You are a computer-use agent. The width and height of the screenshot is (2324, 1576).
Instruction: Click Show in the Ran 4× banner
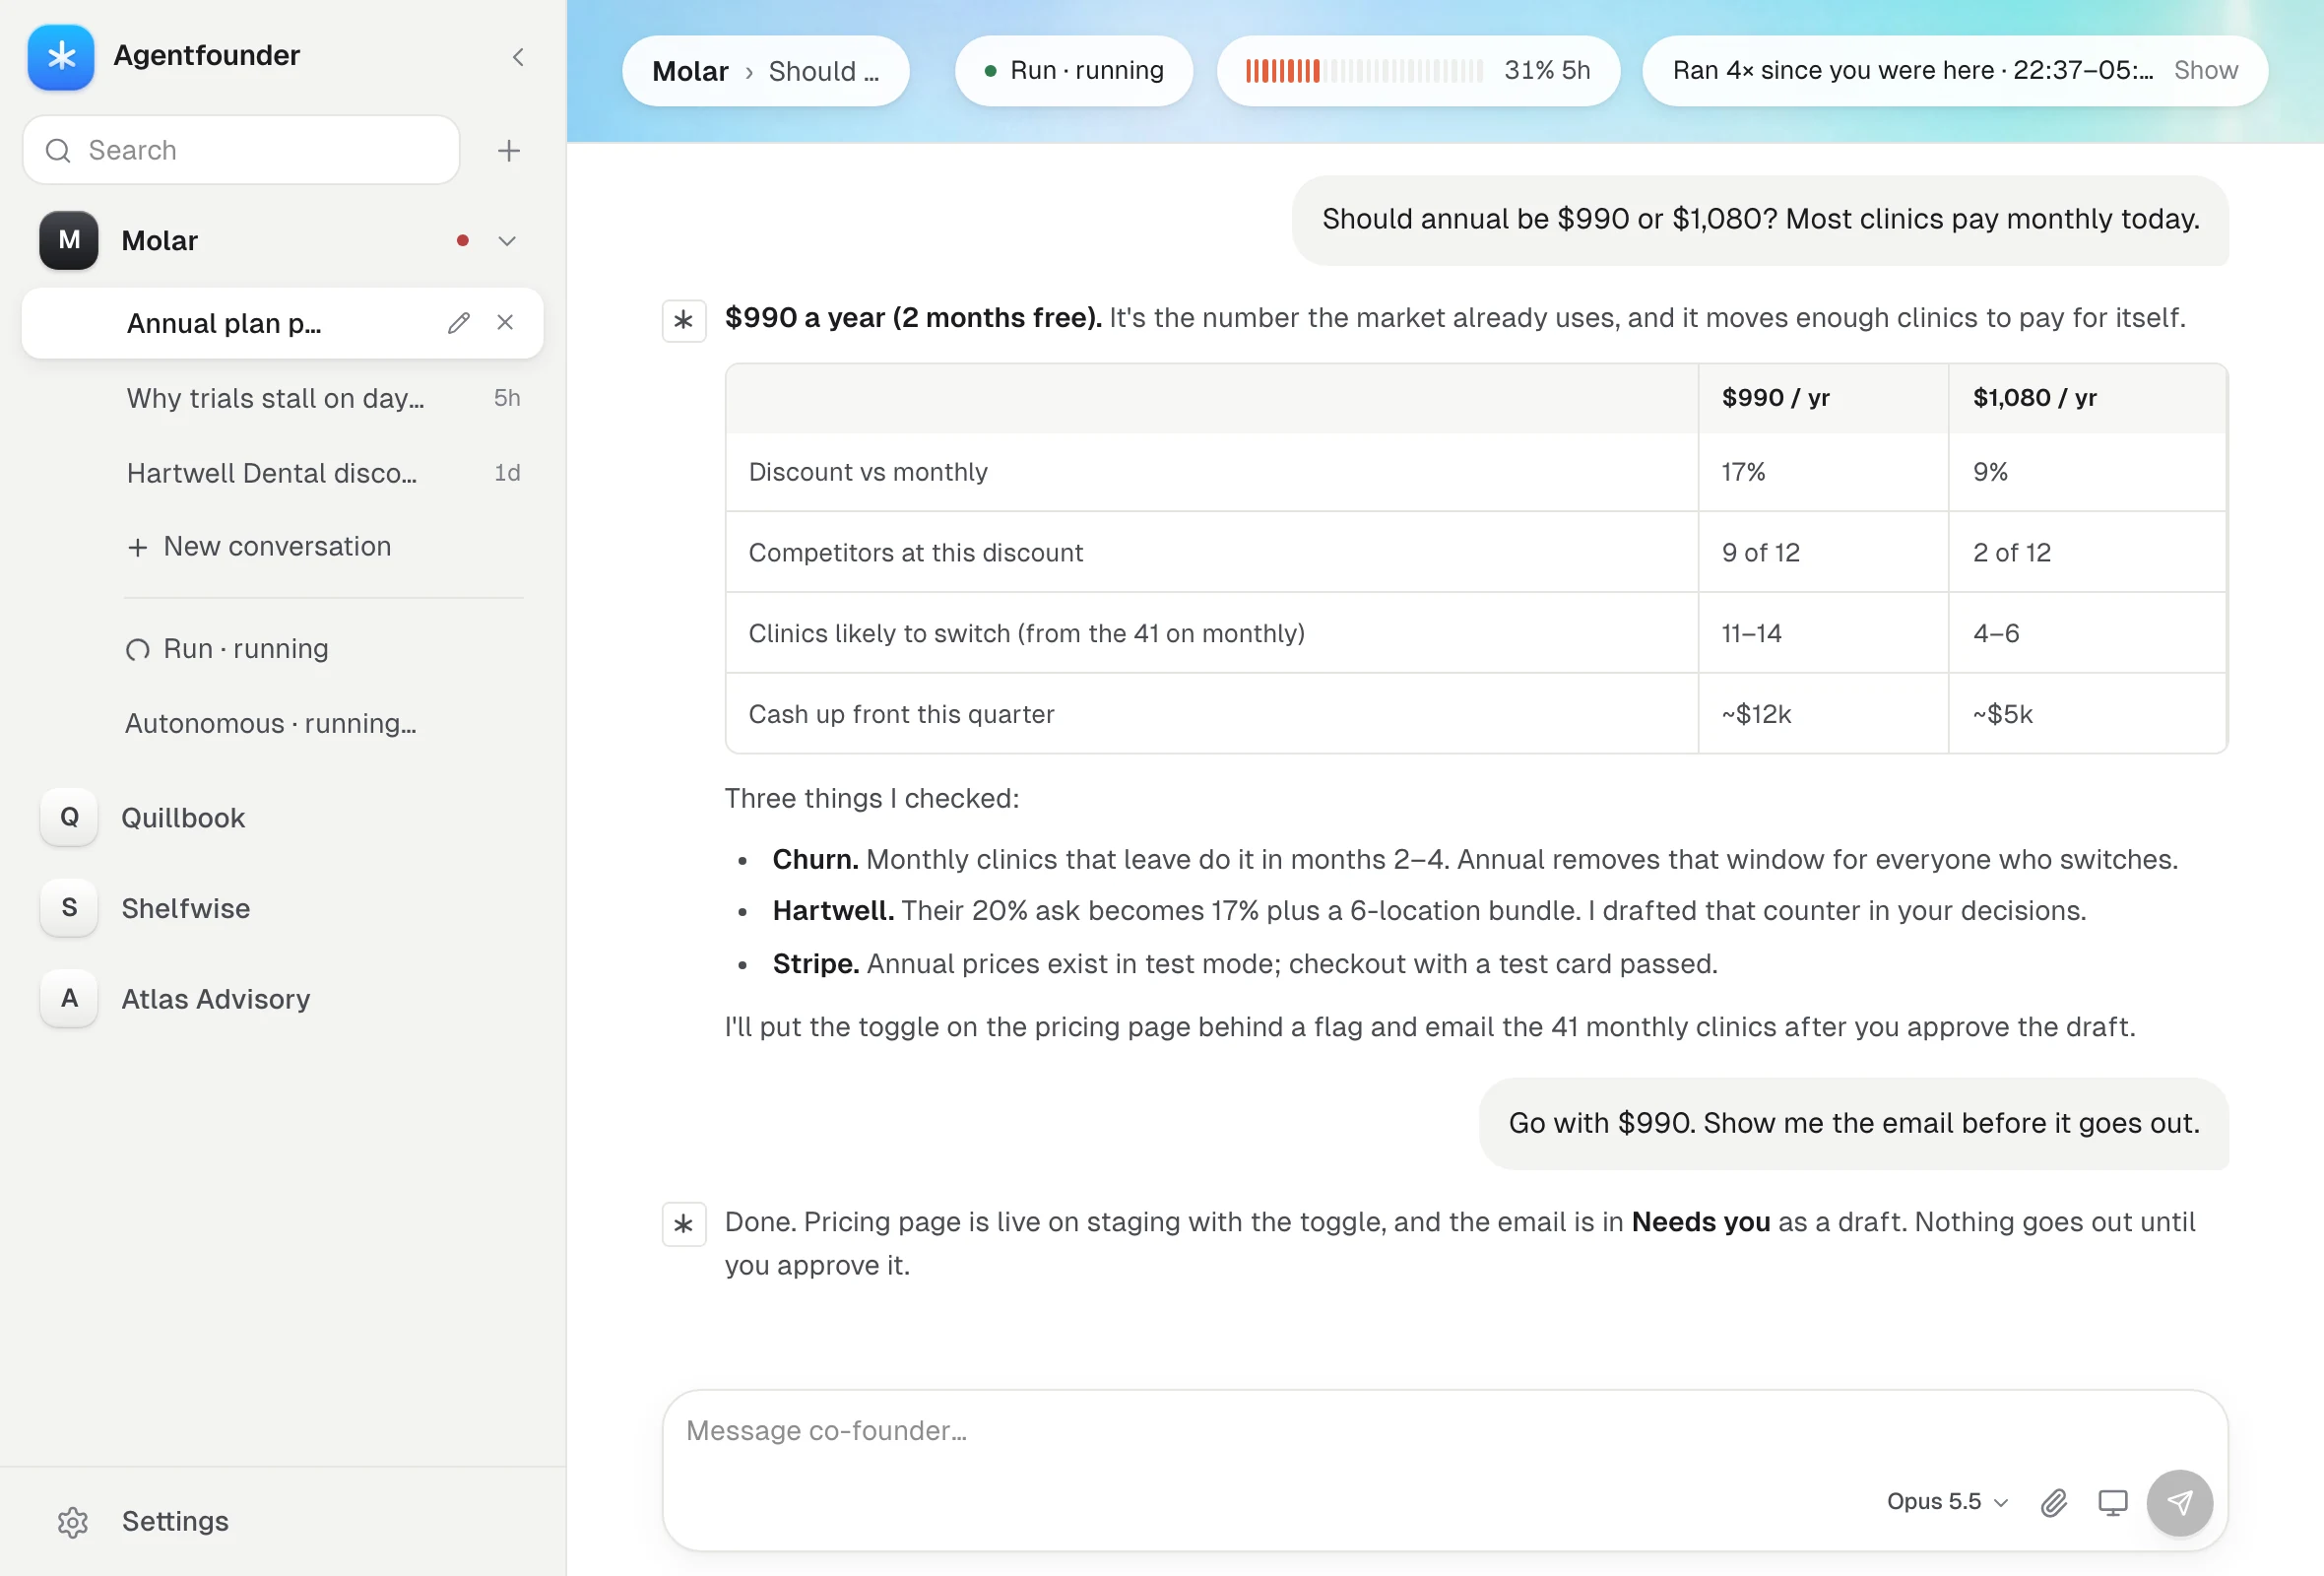pos(2206,70)
